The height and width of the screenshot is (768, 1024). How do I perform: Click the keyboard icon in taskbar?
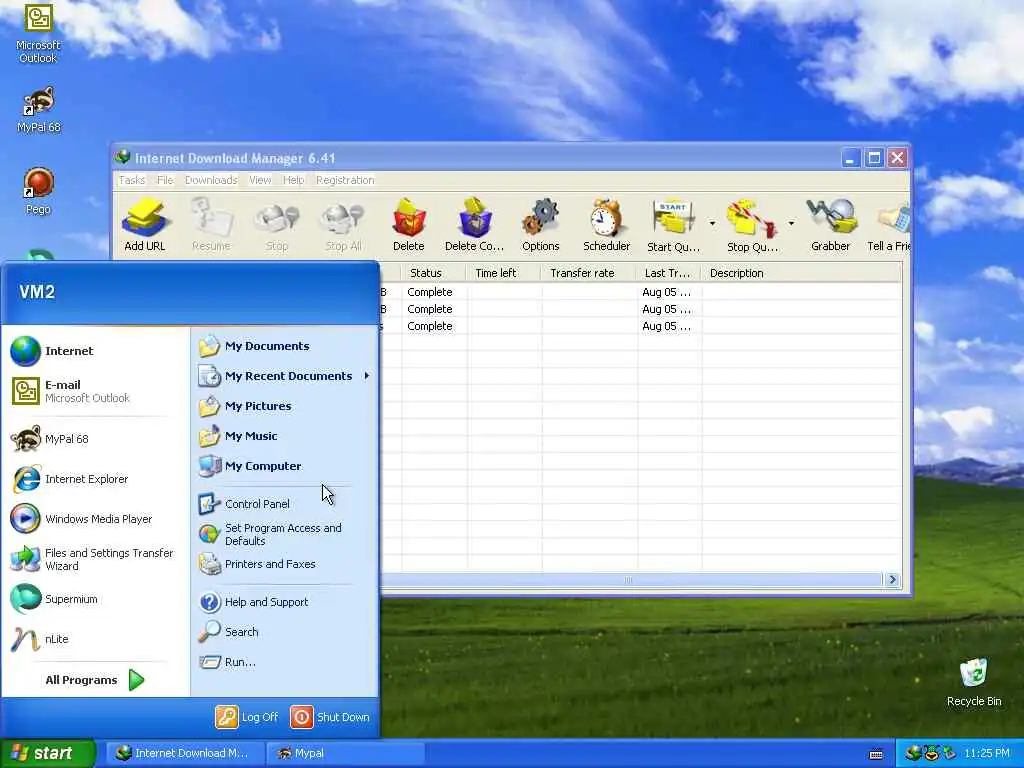pos(876,754)
